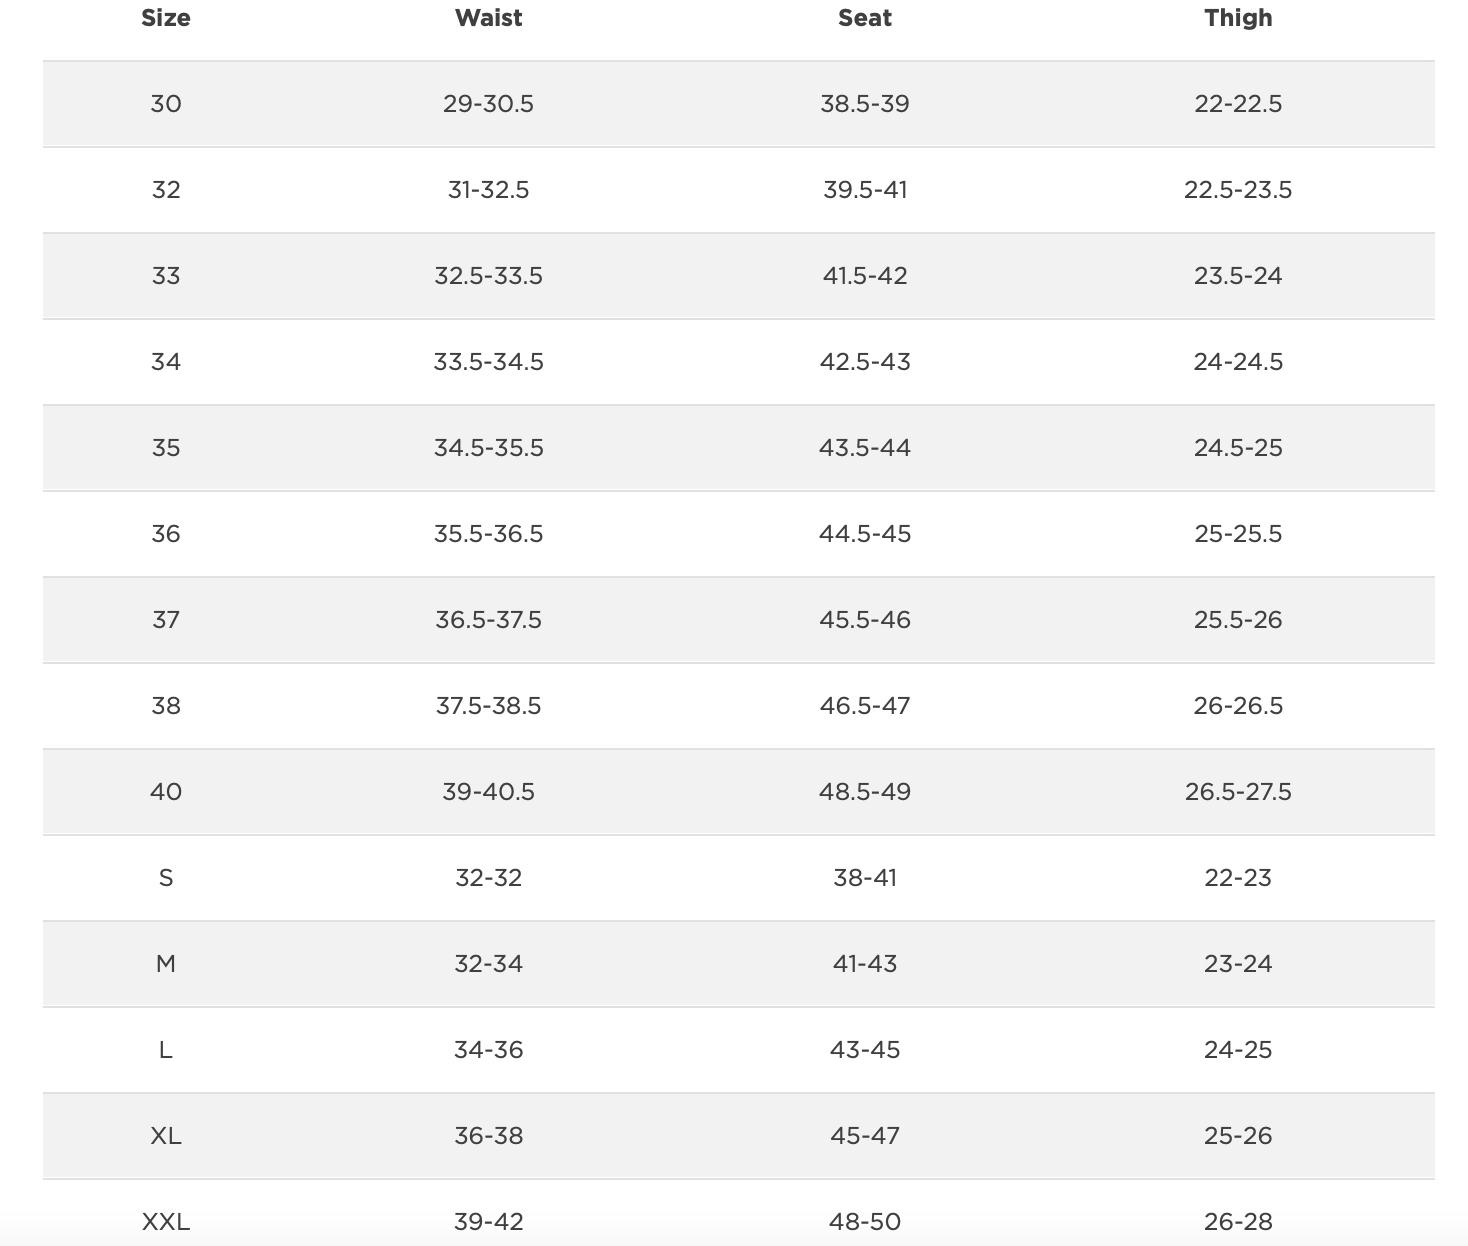Select the size 30 row label

click(x=166, y=104)
